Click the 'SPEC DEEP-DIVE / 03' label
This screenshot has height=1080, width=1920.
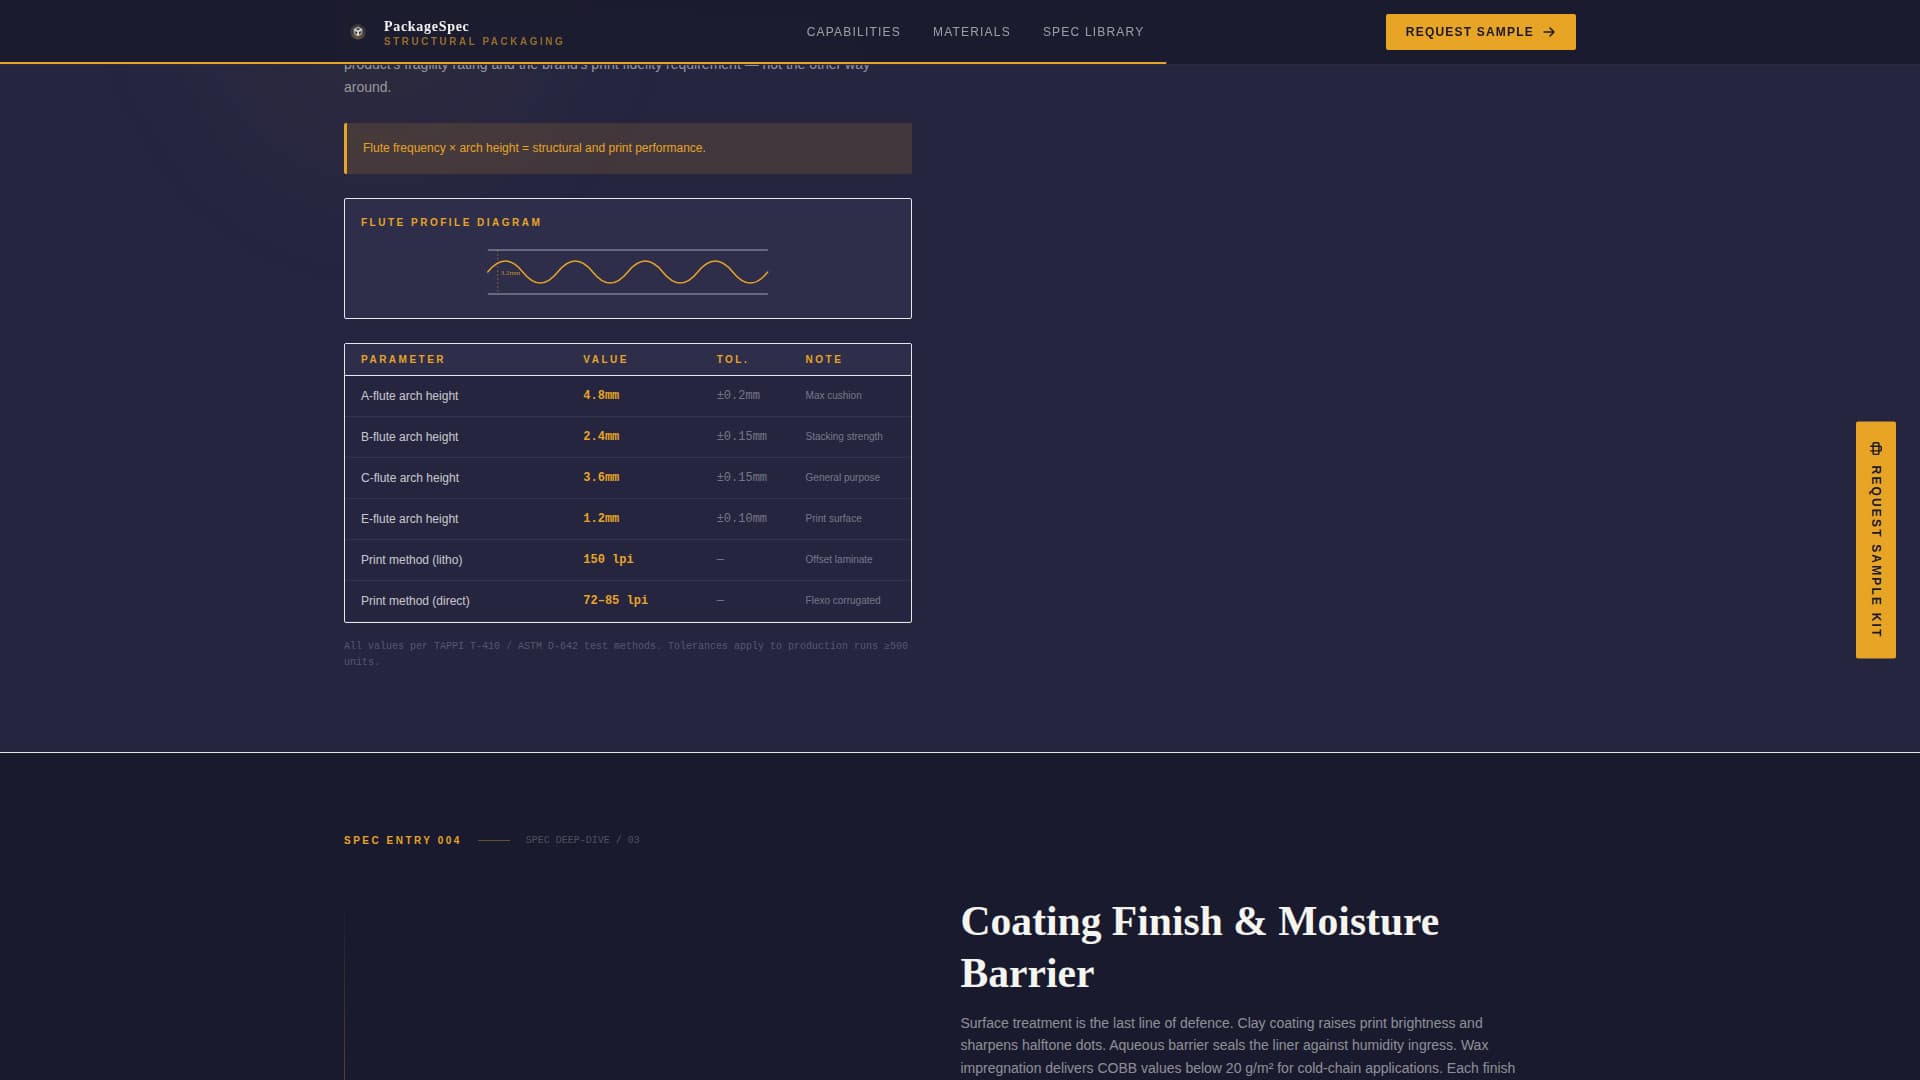(582, 840)
